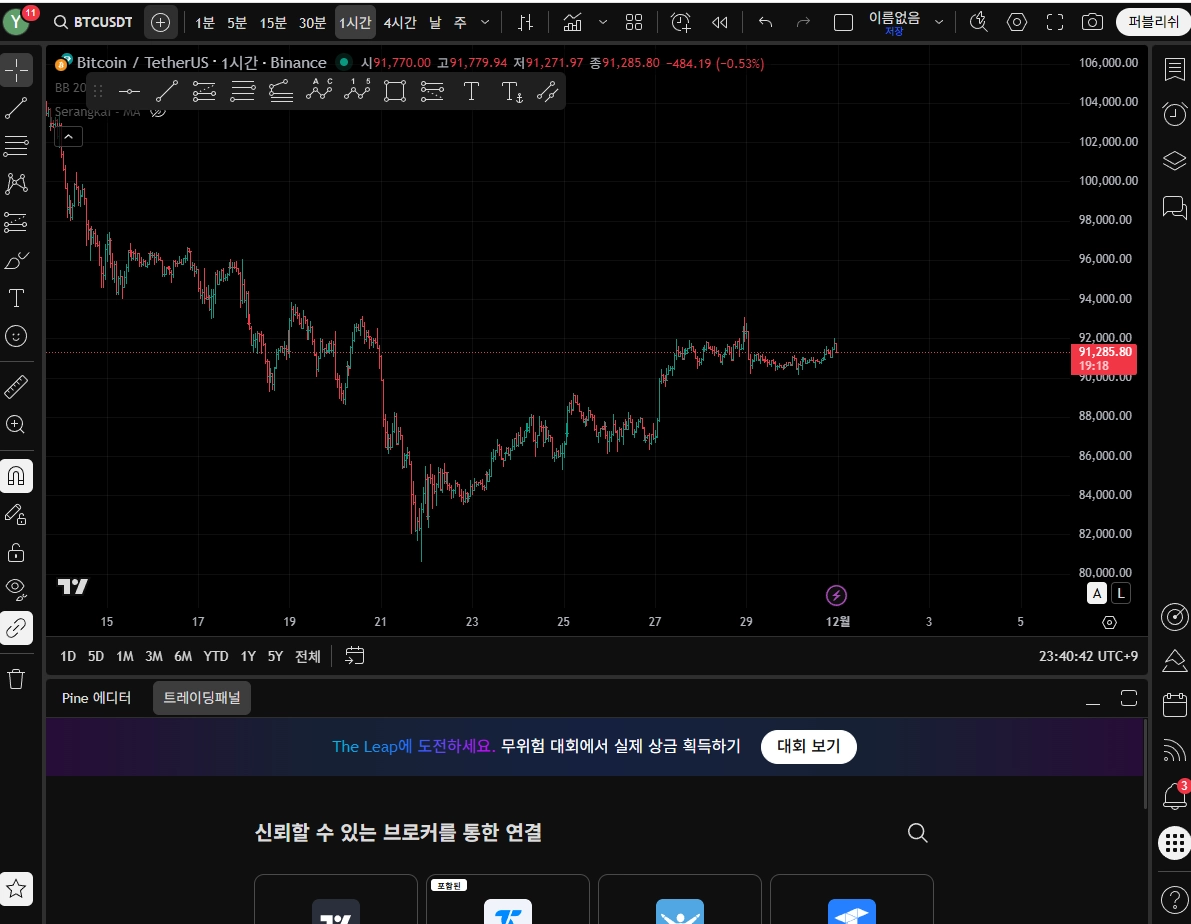Click the 대회 보기 button
1191x924 pixels.
808,746
